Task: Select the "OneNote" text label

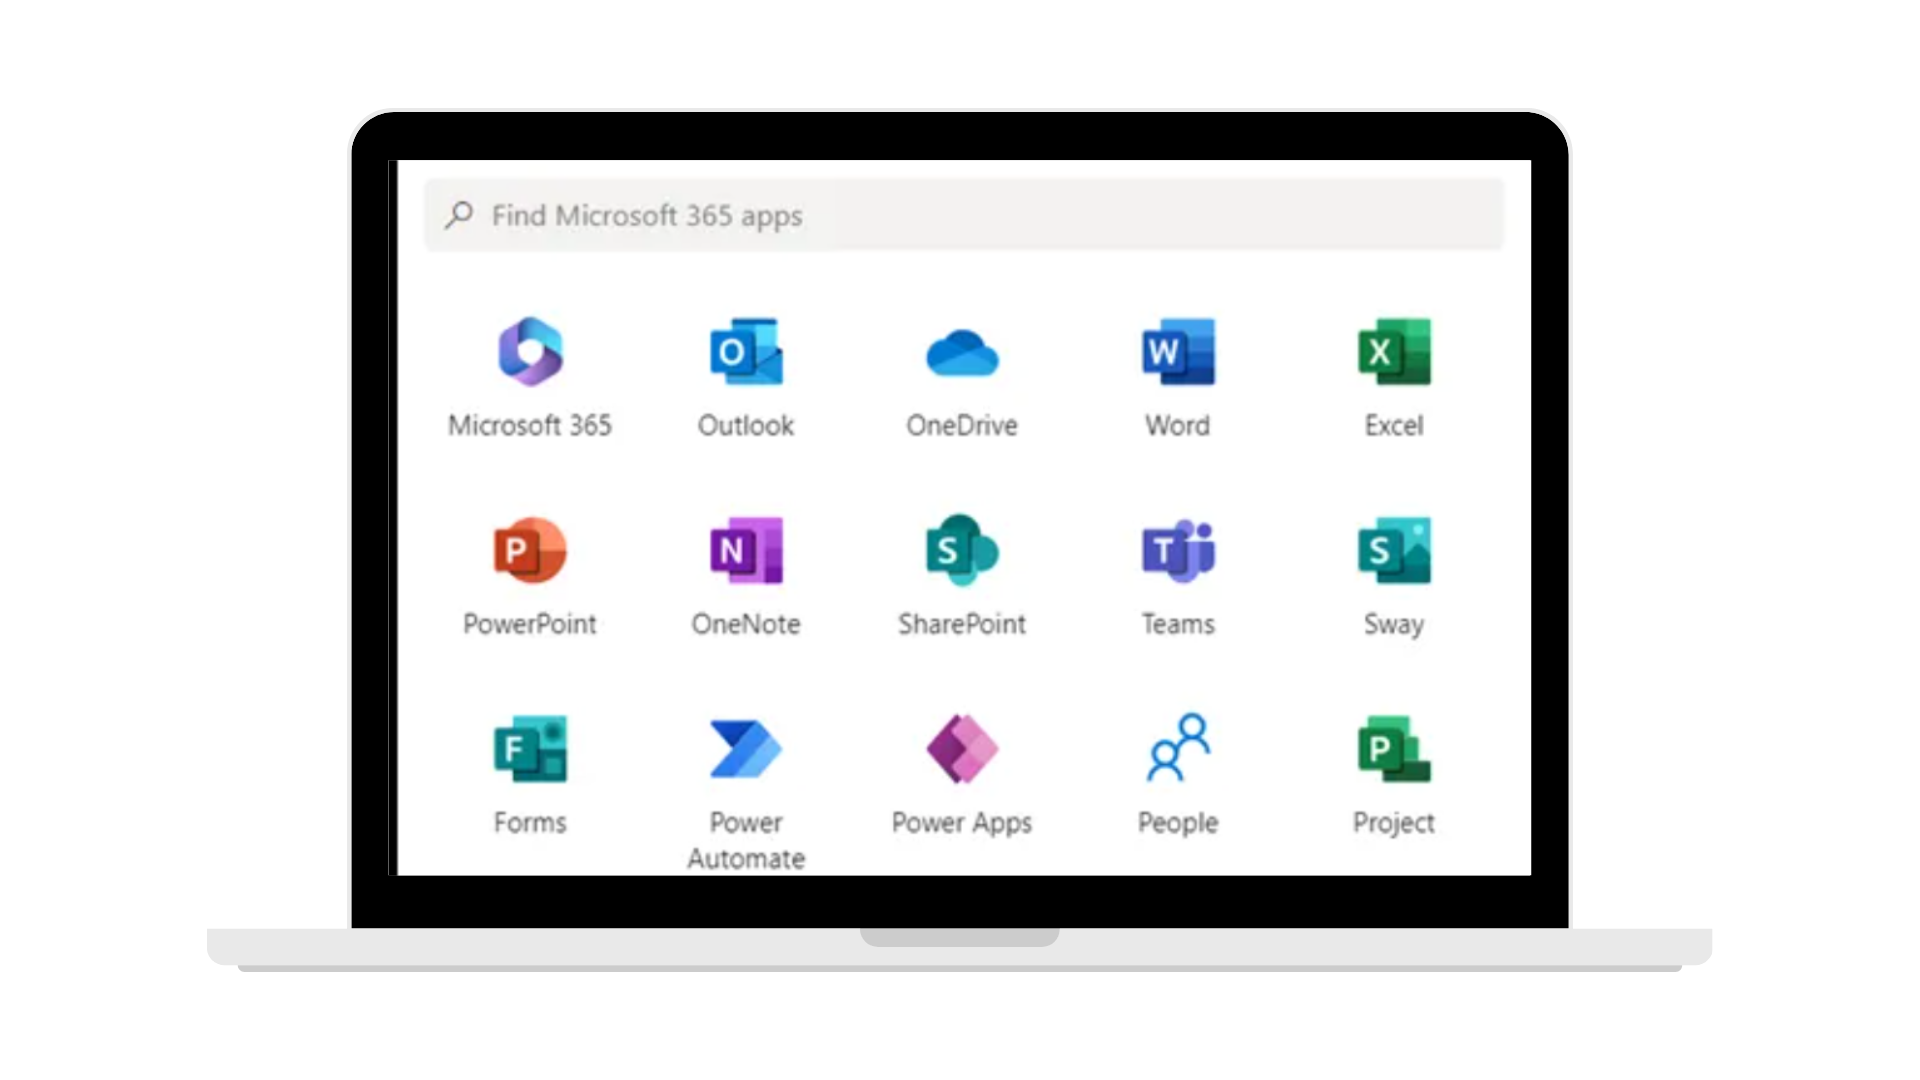Action: click(746, 624)
